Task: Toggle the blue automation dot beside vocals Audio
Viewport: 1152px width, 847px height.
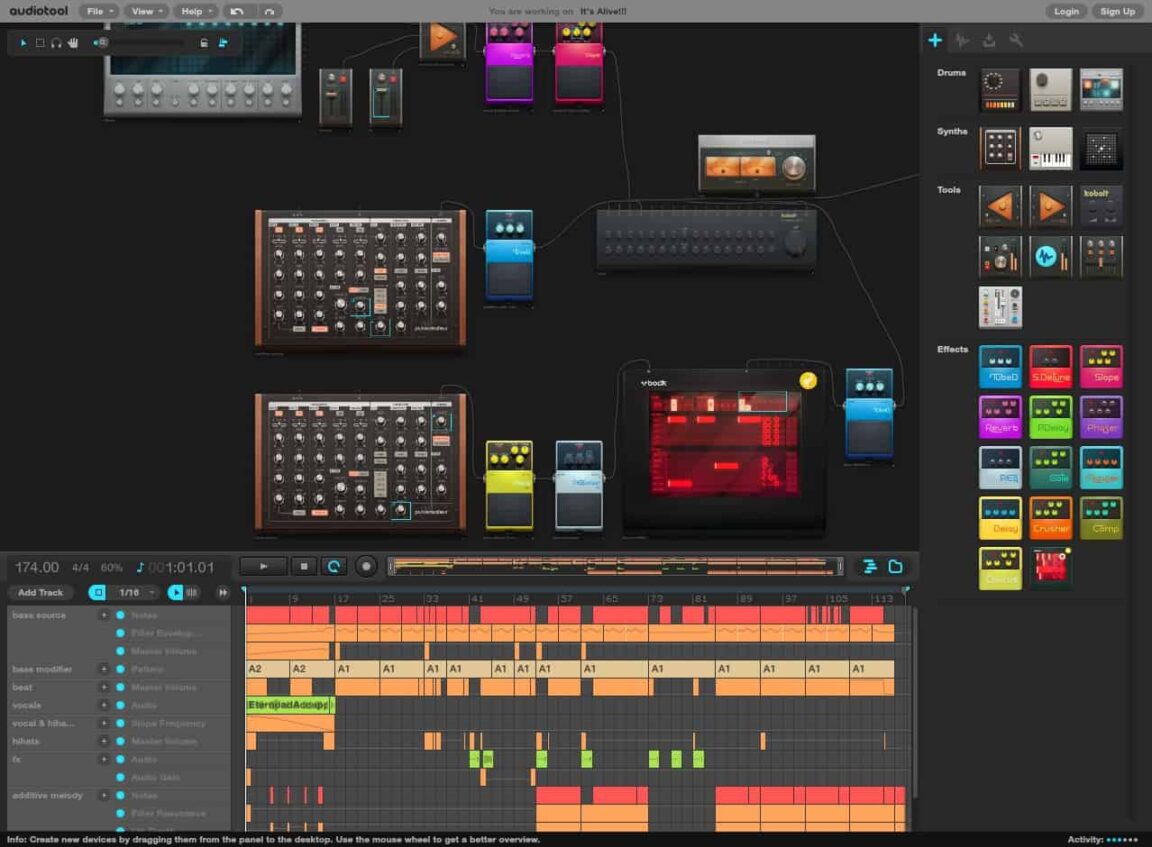Action: click(122, 705)
